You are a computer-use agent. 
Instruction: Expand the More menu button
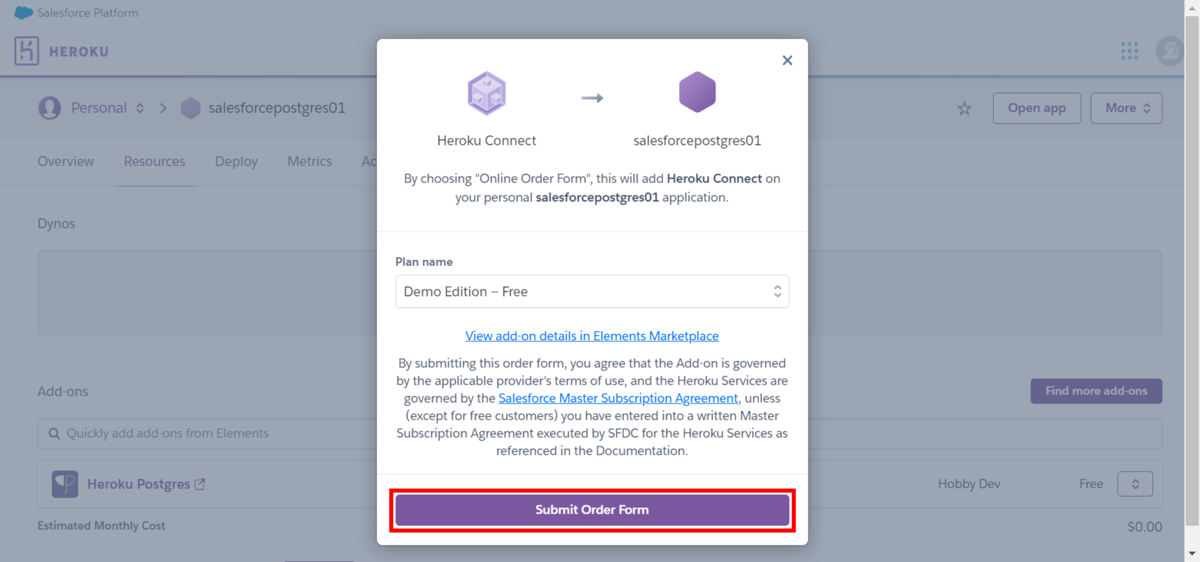[x=1126, y=108]
